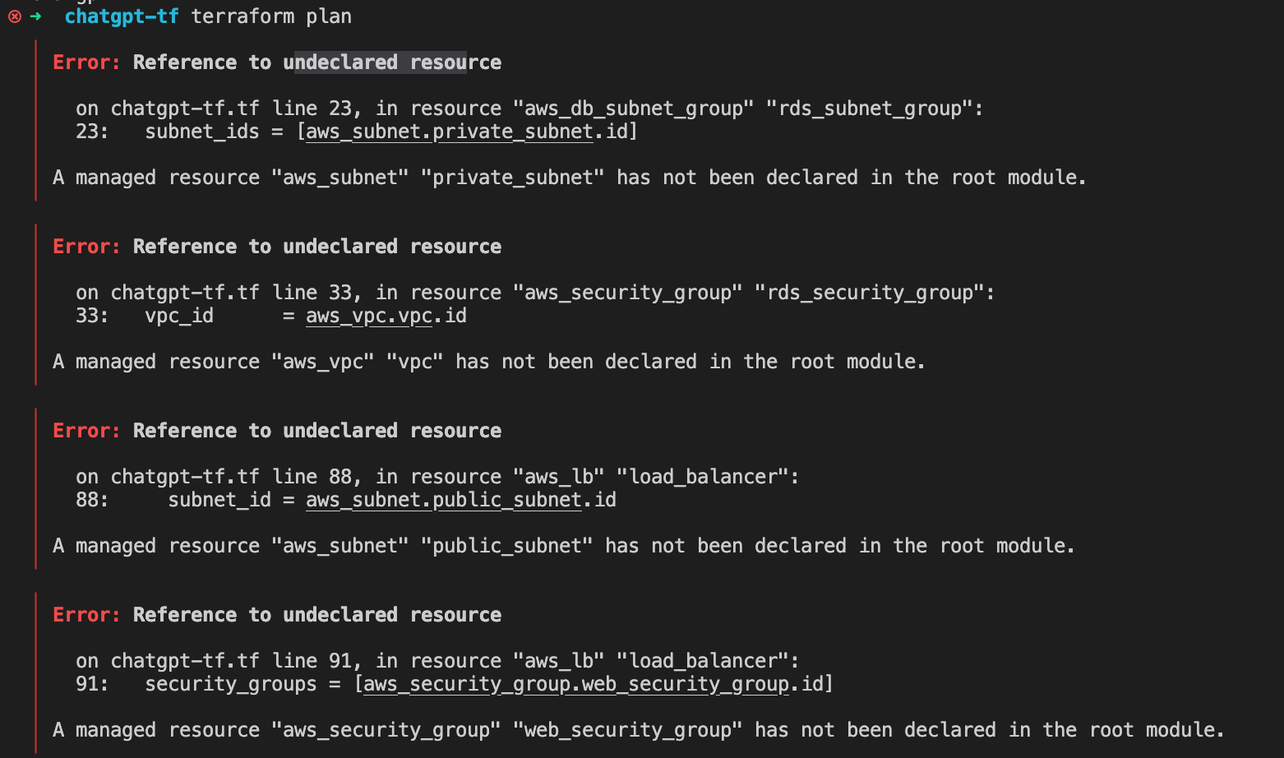Select the subnet_ids attribute on line 23
This screenshot has height=758, width=1284.
(x=202, y=132)
